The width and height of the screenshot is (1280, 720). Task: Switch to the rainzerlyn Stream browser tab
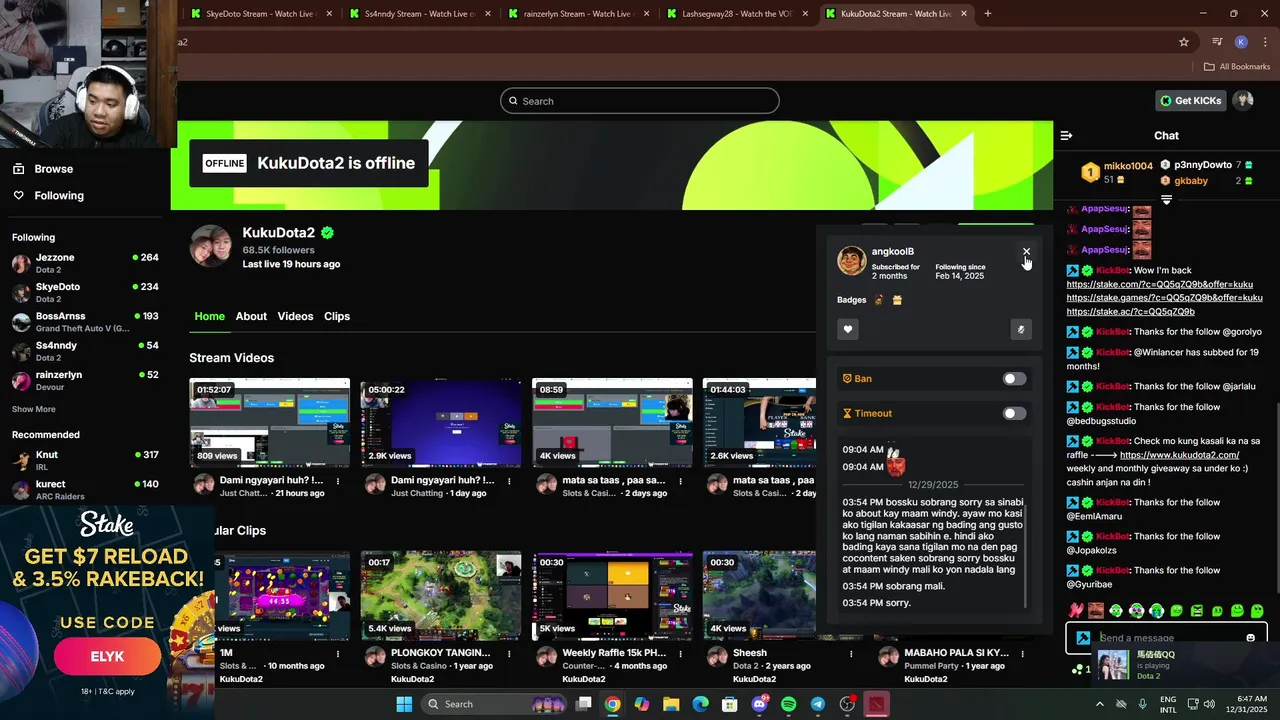pos(577,14)
